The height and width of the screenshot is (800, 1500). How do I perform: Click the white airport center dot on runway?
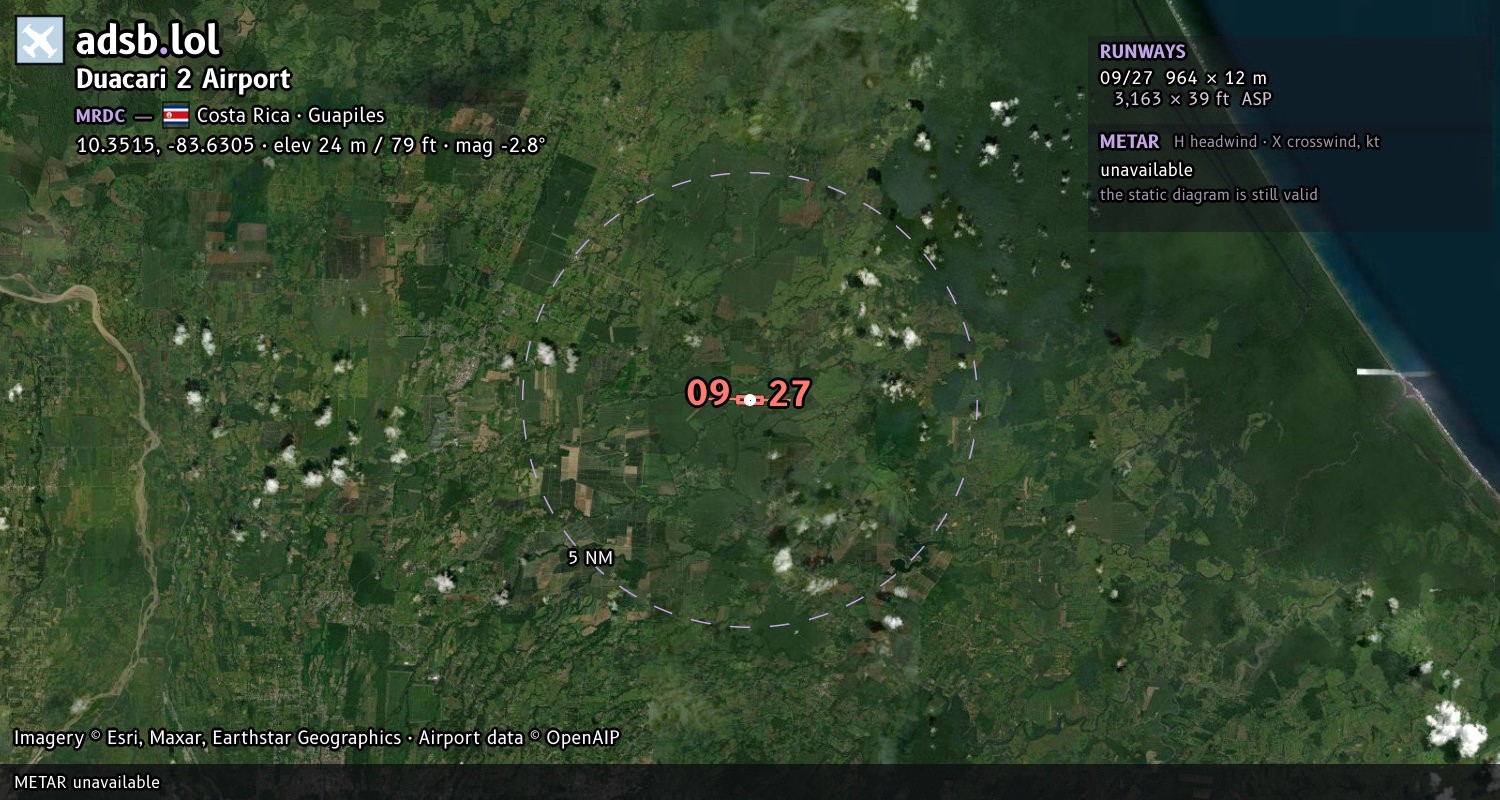point(750,399)
